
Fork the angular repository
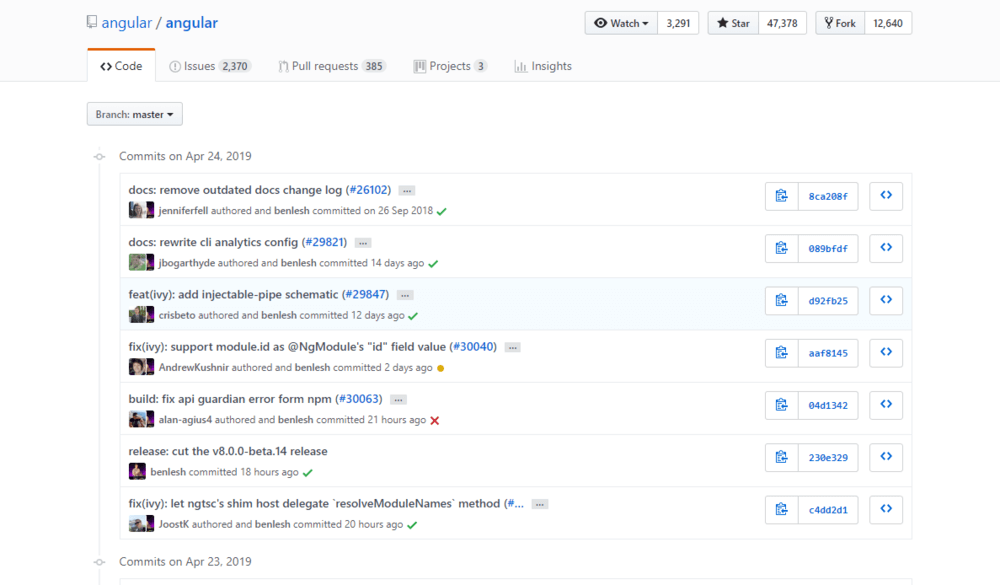[840, 23]
